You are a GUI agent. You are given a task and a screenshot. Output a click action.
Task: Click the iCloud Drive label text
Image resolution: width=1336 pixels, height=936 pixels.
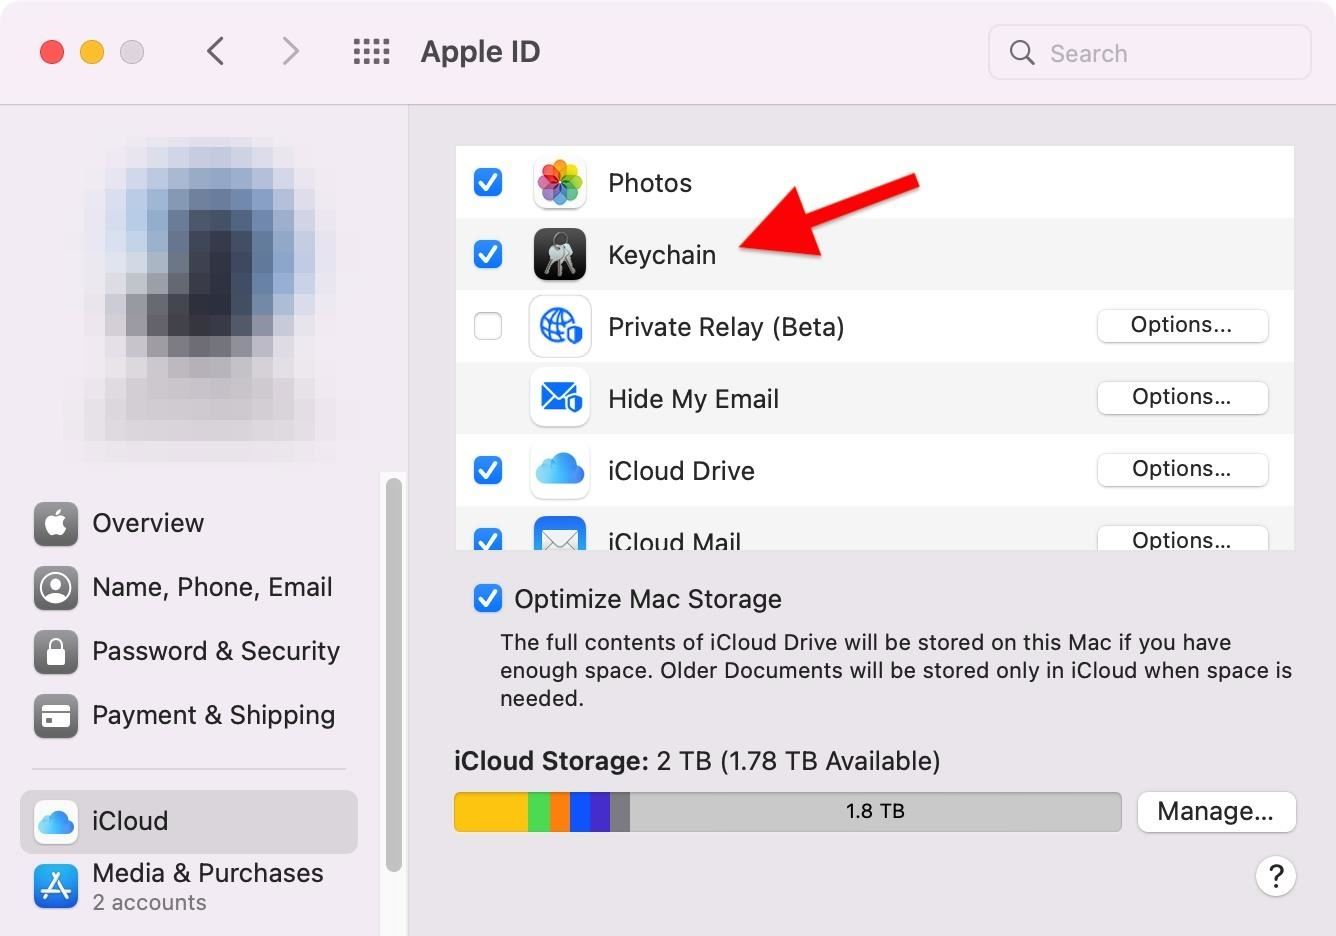(x=681, y=471)
